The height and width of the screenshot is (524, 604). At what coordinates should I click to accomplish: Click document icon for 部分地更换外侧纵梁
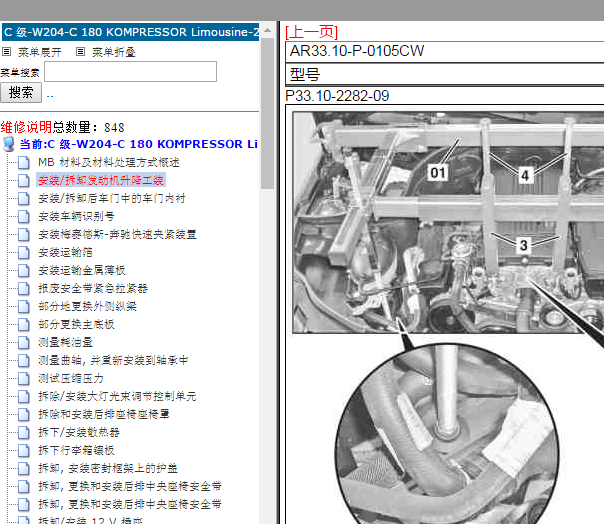23,306
